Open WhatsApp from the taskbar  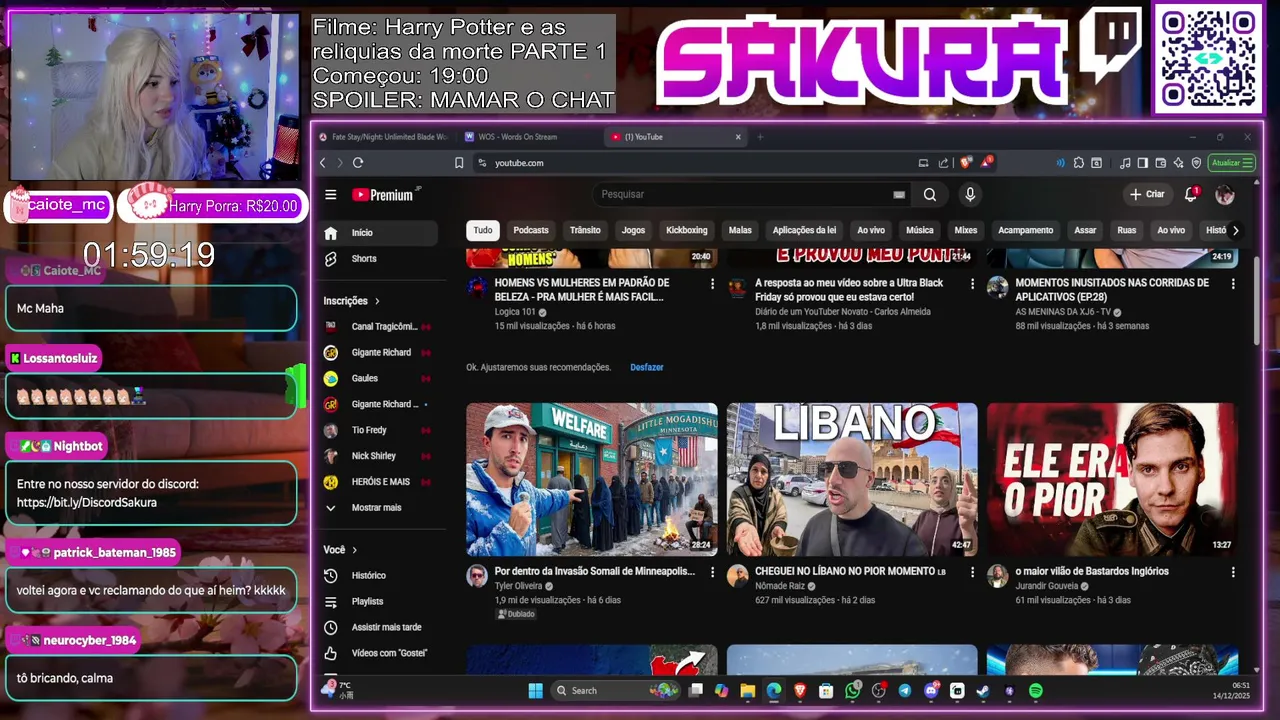coord(852,691)
